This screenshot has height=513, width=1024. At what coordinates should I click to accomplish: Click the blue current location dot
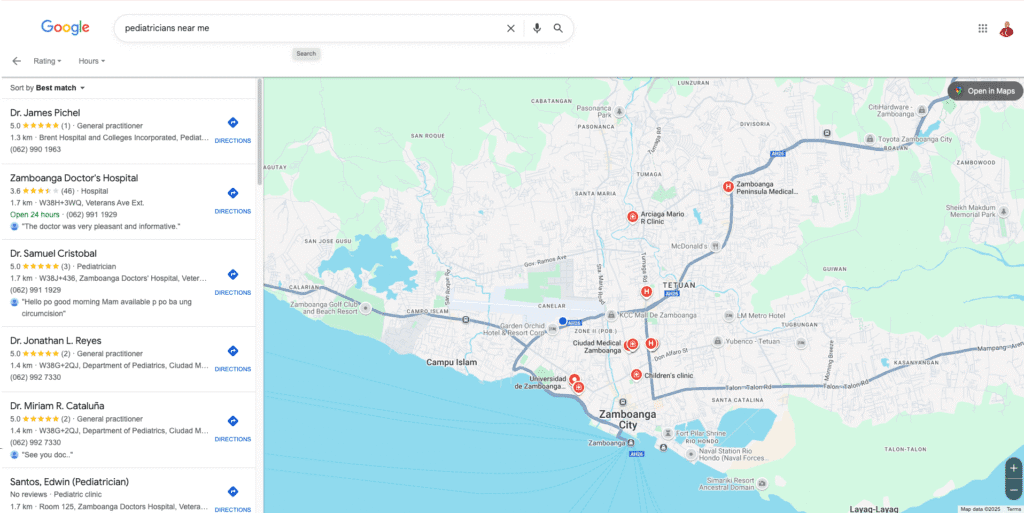point(562,320)
